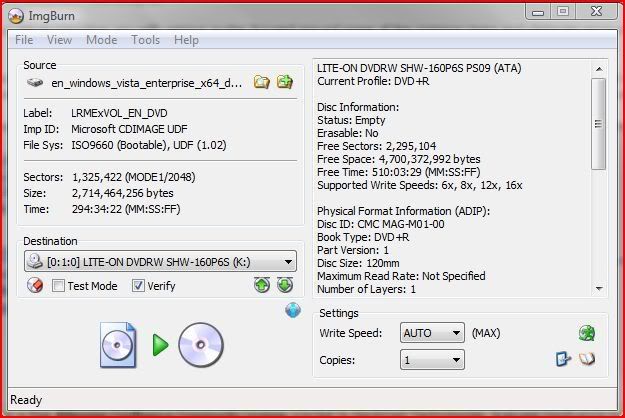Click the info panel scroll down arrow
625x418 pixels.
pos(599,288)
